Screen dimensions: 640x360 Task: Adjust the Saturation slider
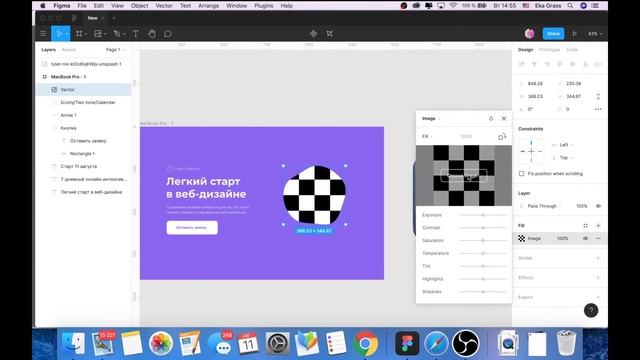[x=483, y=240]
